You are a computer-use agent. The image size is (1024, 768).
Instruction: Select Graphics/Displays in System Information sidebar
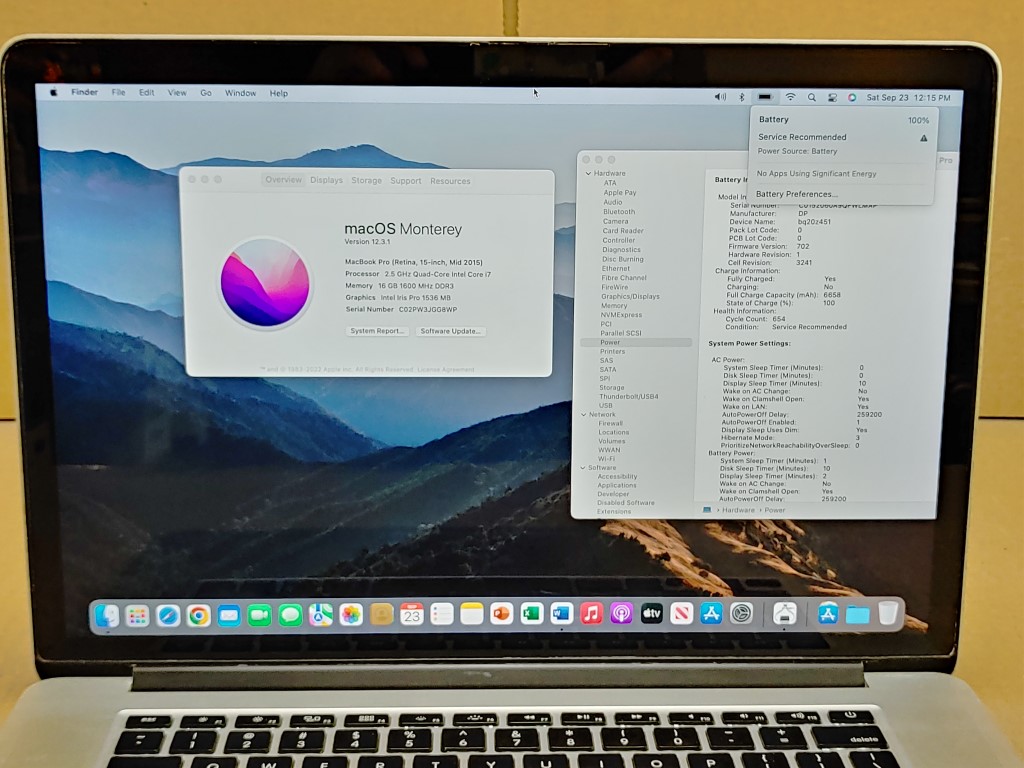(x=630, y=296)
